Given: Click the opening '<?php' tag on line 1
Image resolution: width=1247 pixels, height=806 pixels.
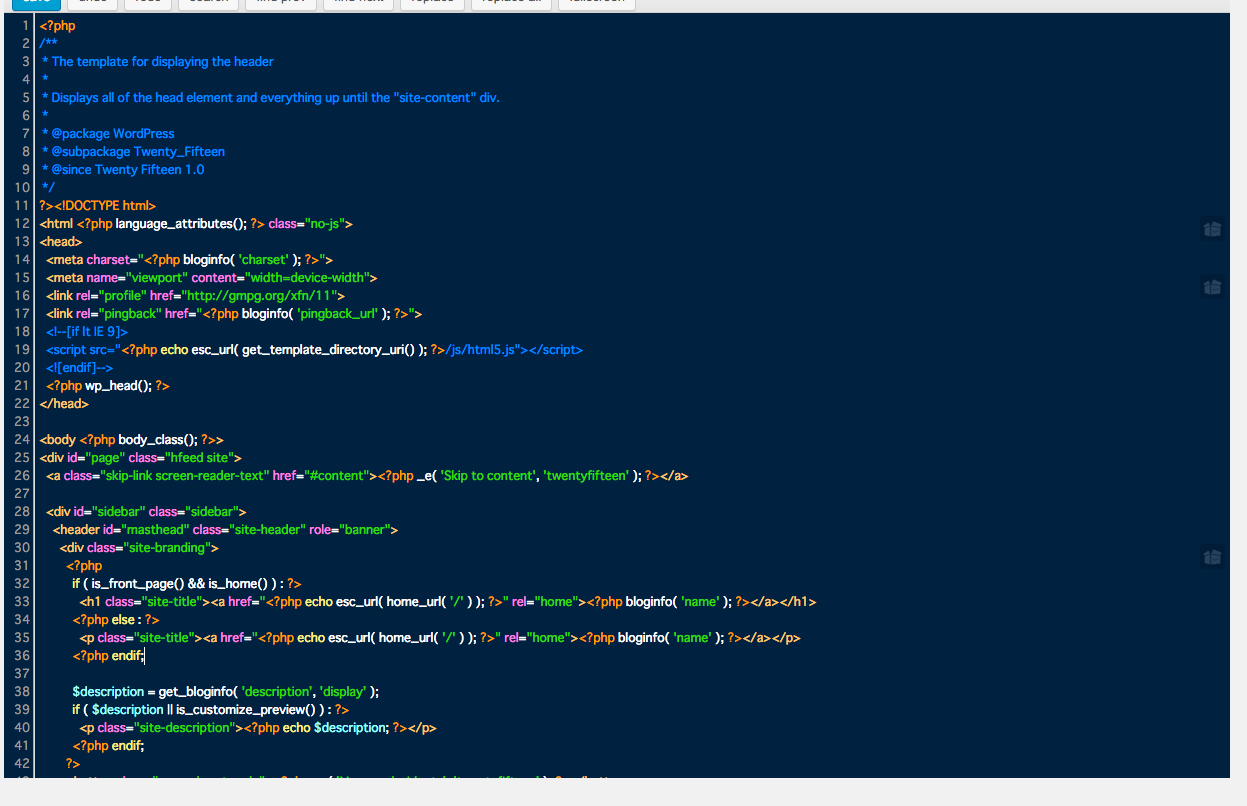Looking at the screenshot, I should coord(57,25).
